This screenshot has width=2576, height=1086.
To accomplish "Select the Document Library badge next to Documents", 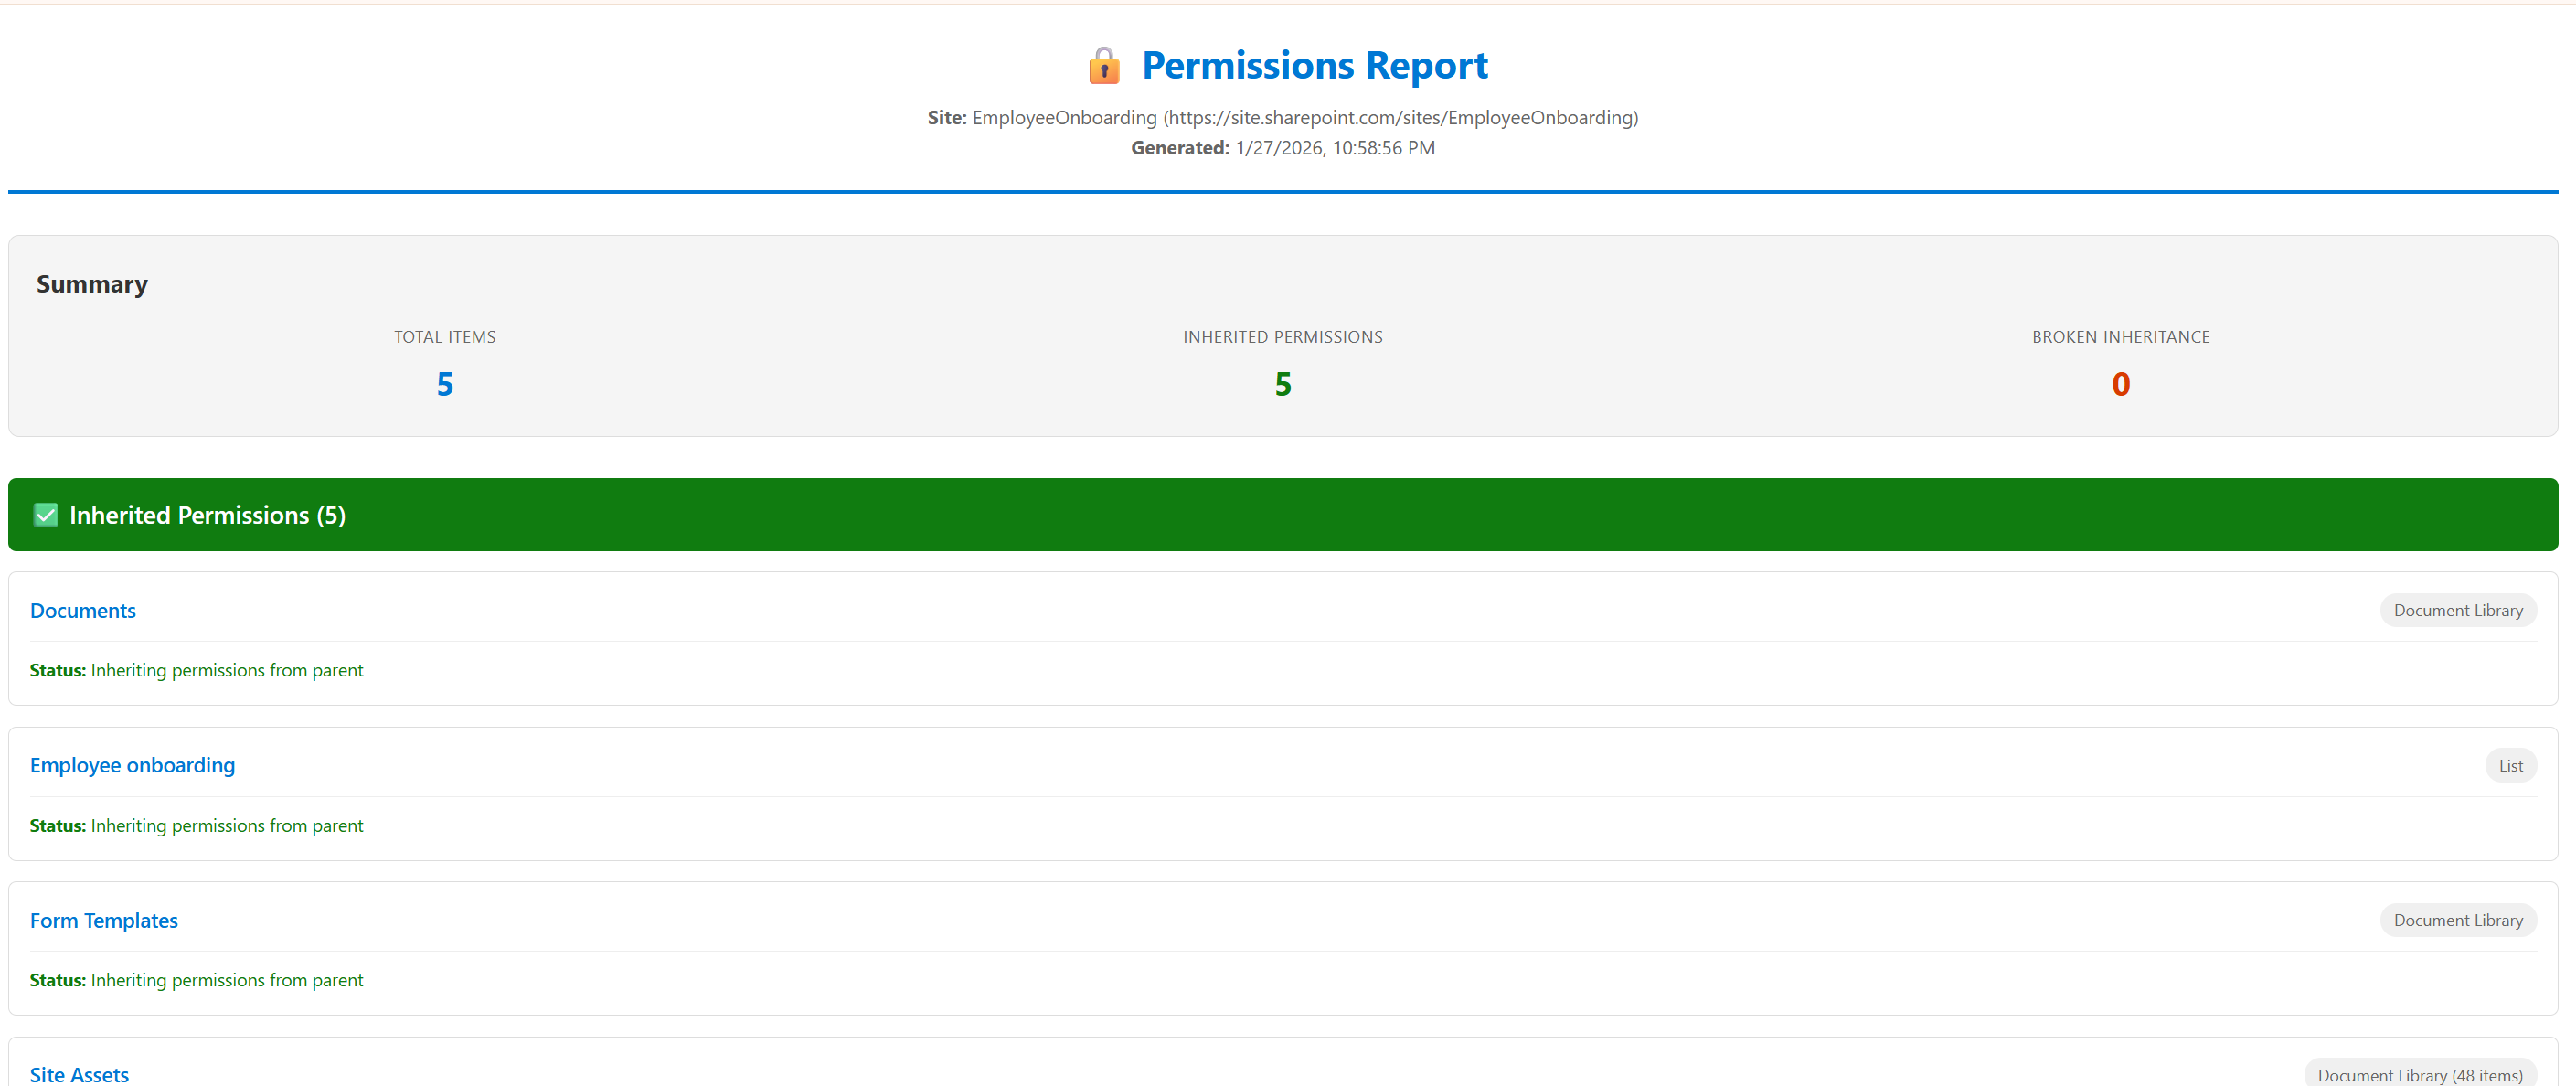I will (2458, 610).
